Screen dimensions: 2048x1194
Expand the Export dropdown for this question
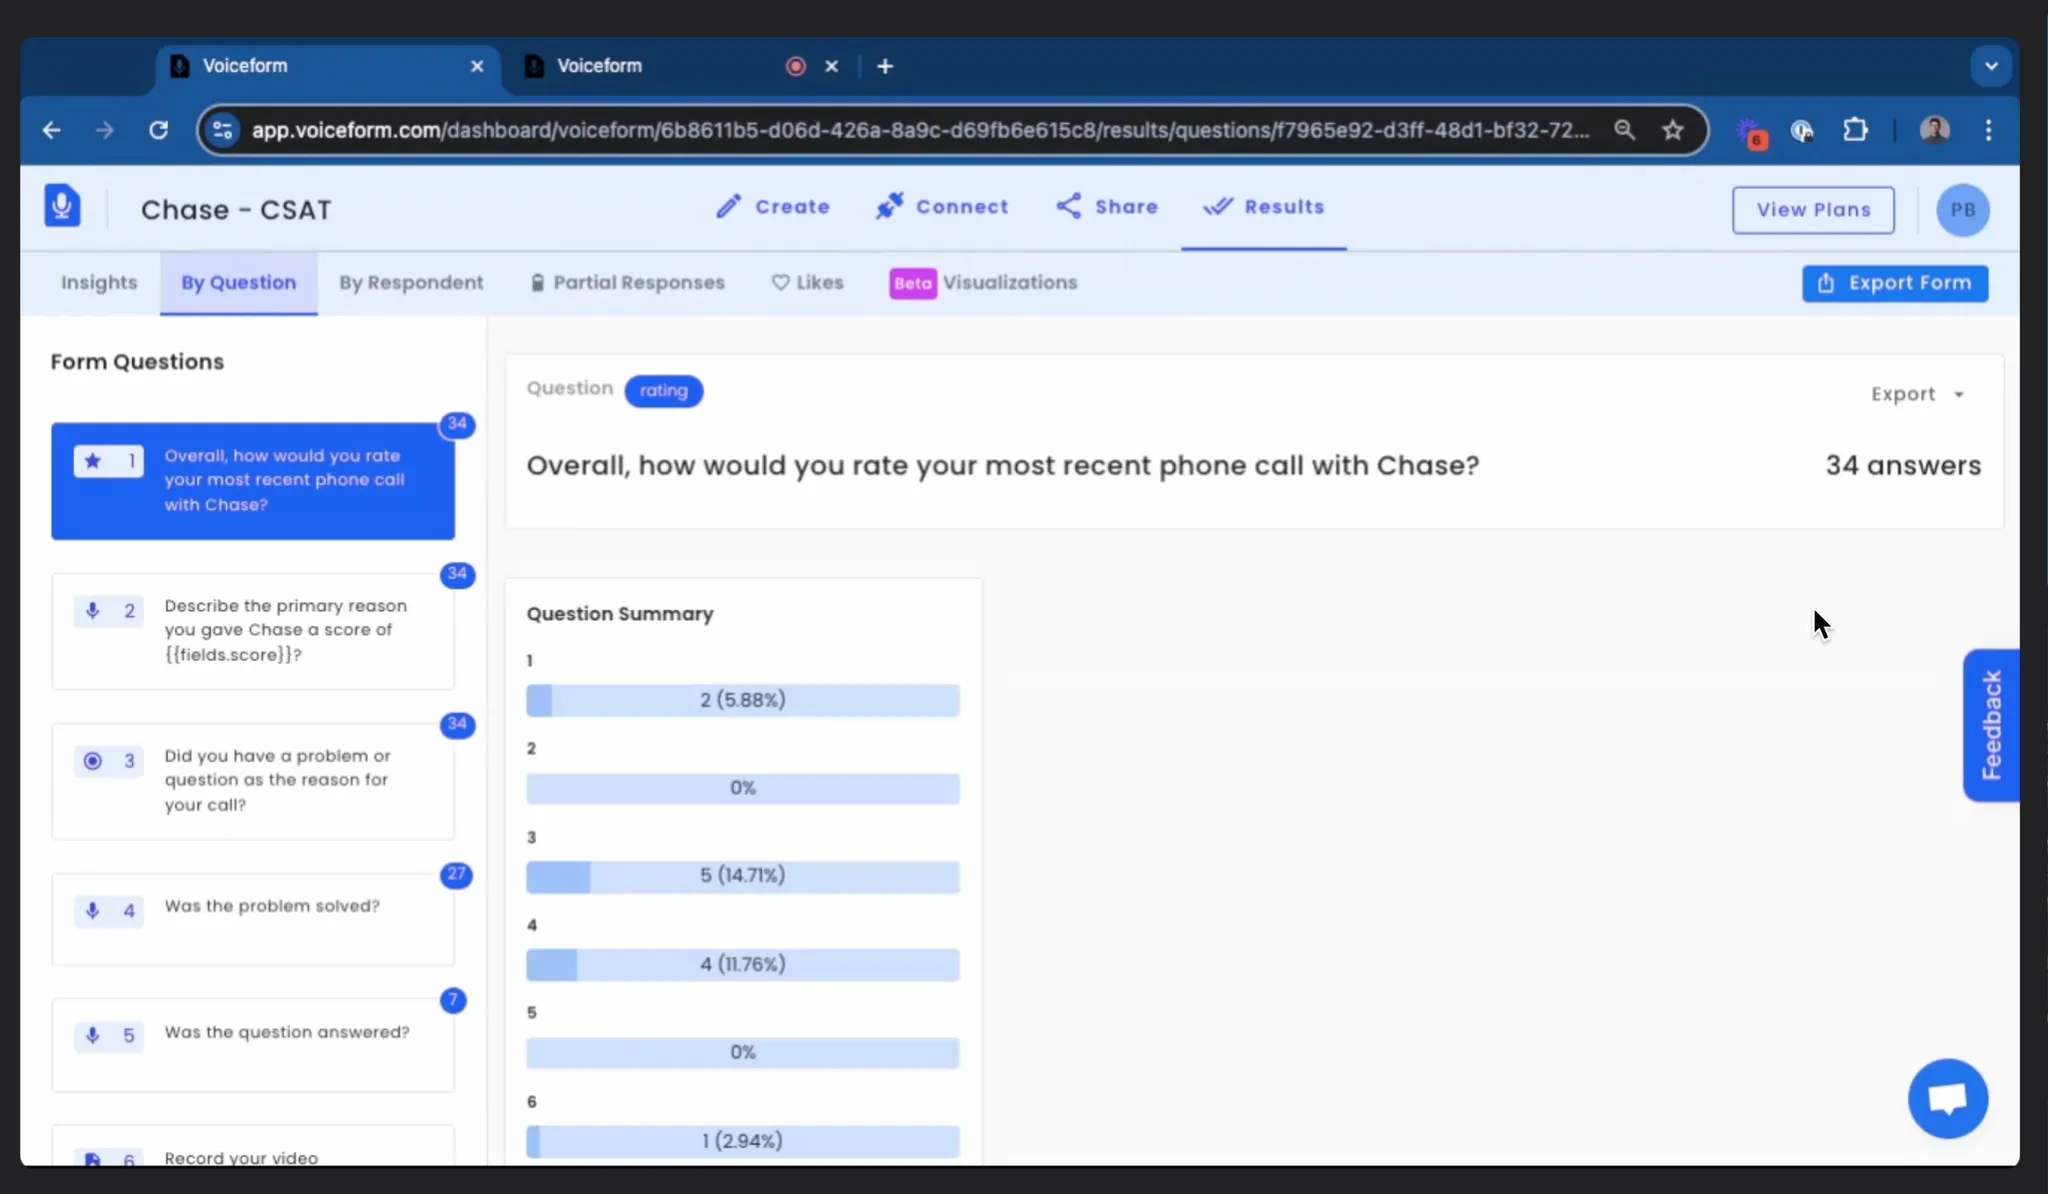click(1917, 394)
